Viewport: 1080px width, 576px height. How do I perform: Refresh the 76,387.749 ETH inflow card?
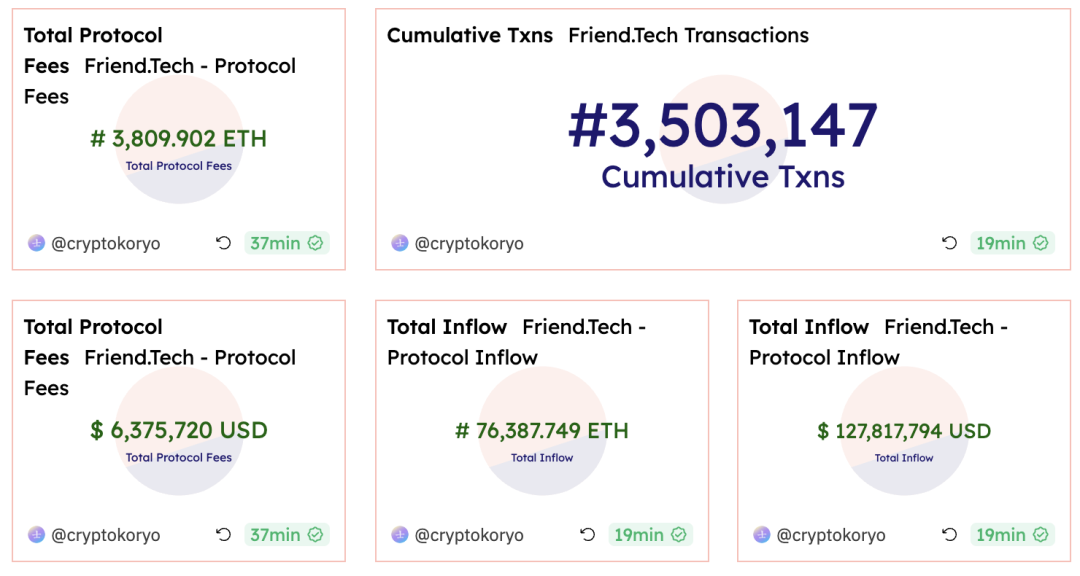tap(588, 535)
